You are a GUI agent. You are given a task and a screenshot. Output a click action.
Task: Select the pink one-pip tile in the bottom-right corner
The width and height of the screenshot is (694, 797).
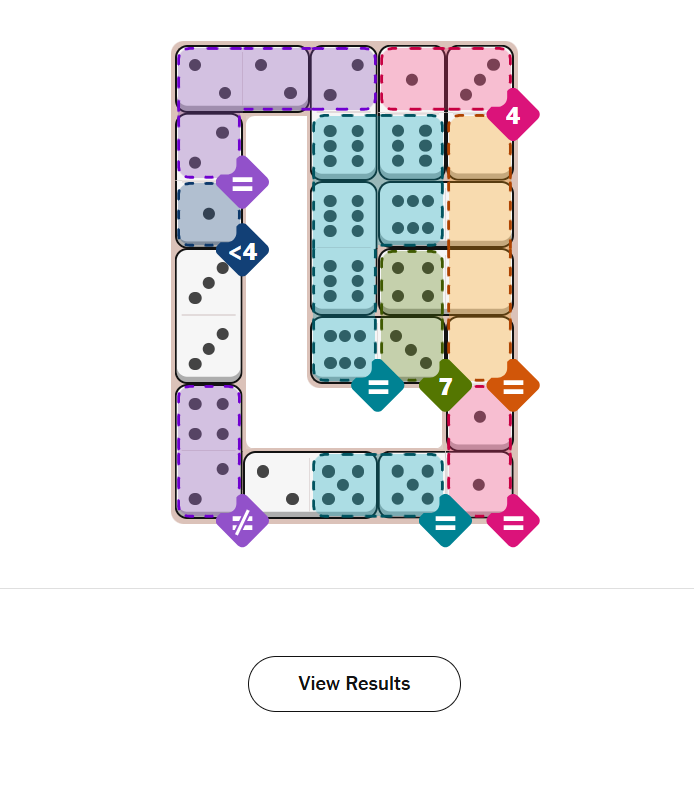tap(479, 484)
